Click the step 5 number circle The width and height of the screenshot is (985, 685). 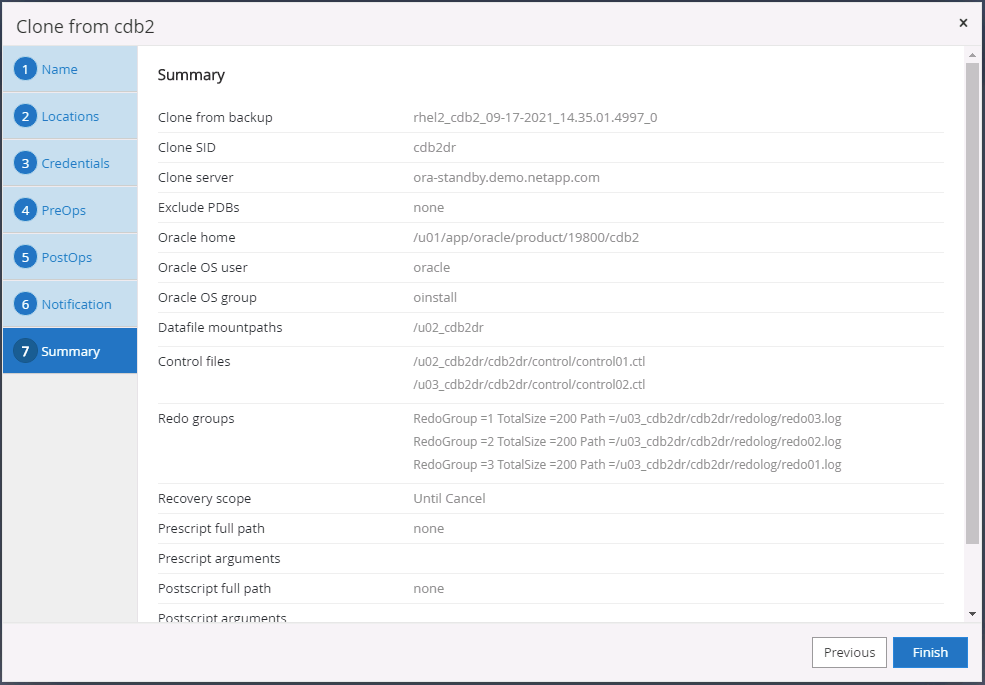tap(26, 258)
